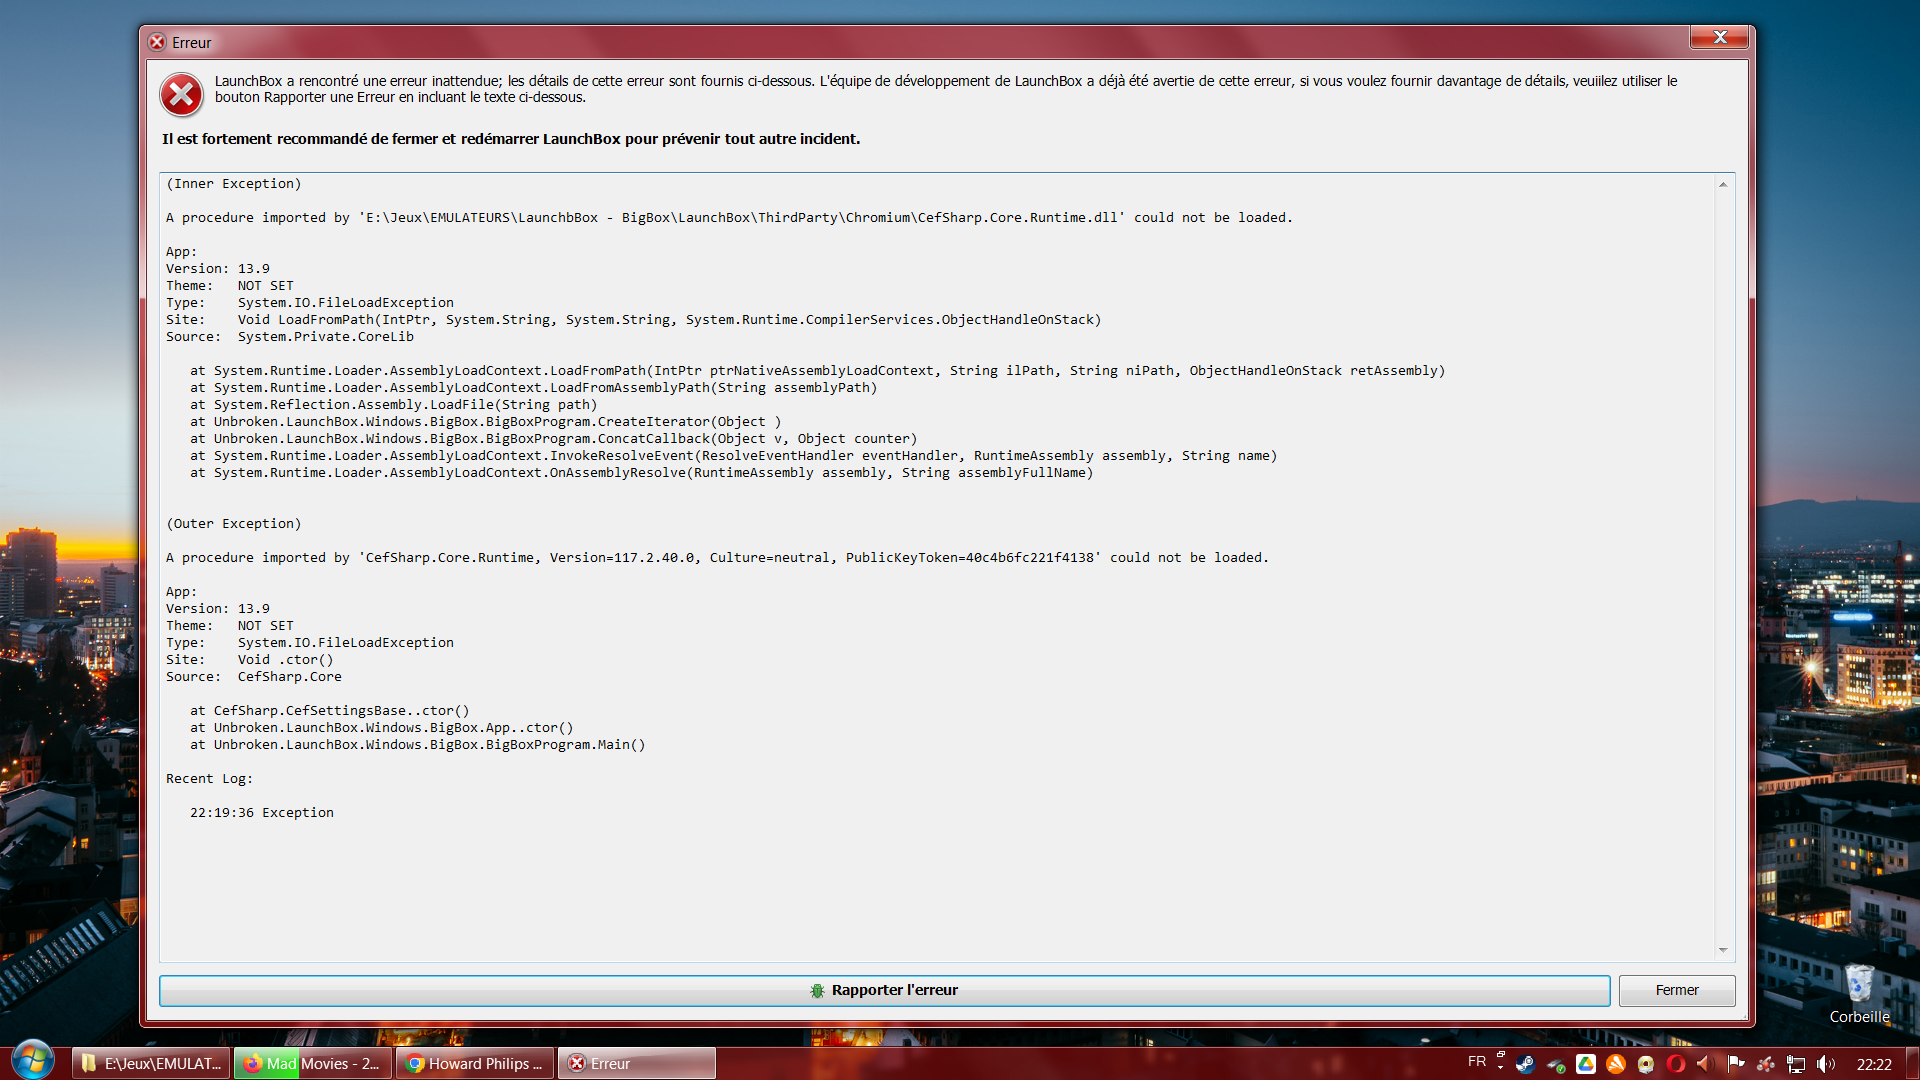Click the 'at CefSharp.CefSettingsBase..ctor()' stack line
Screen dimensions: 1920x1080
pyautogui.click(x=330, y=711)
